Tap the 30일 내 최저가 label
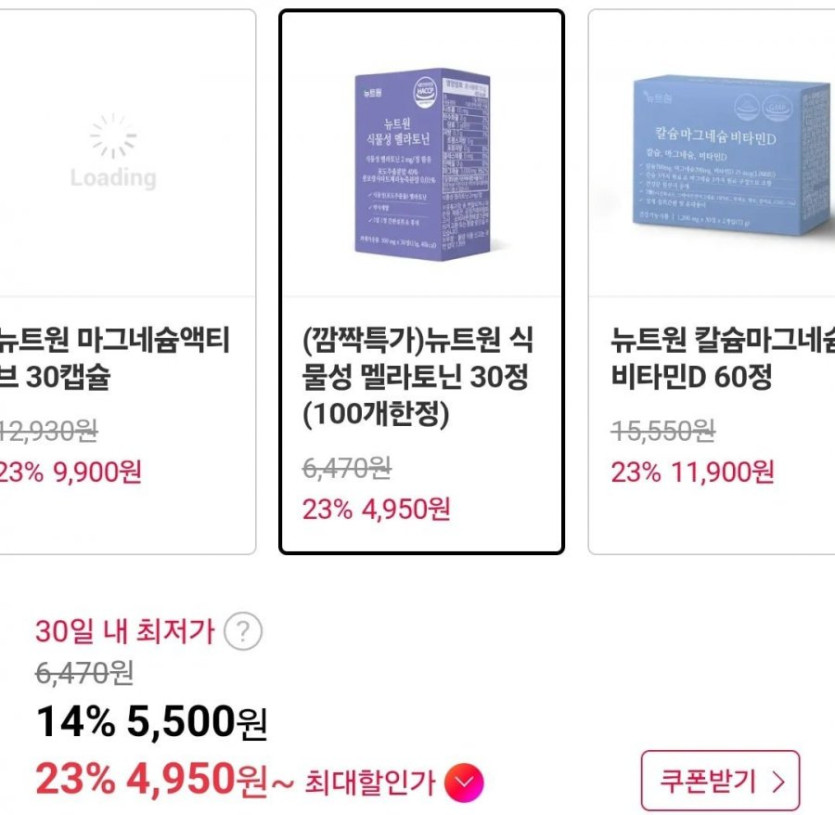The height and width of the screenshot is (815, 835). point(125,632)
